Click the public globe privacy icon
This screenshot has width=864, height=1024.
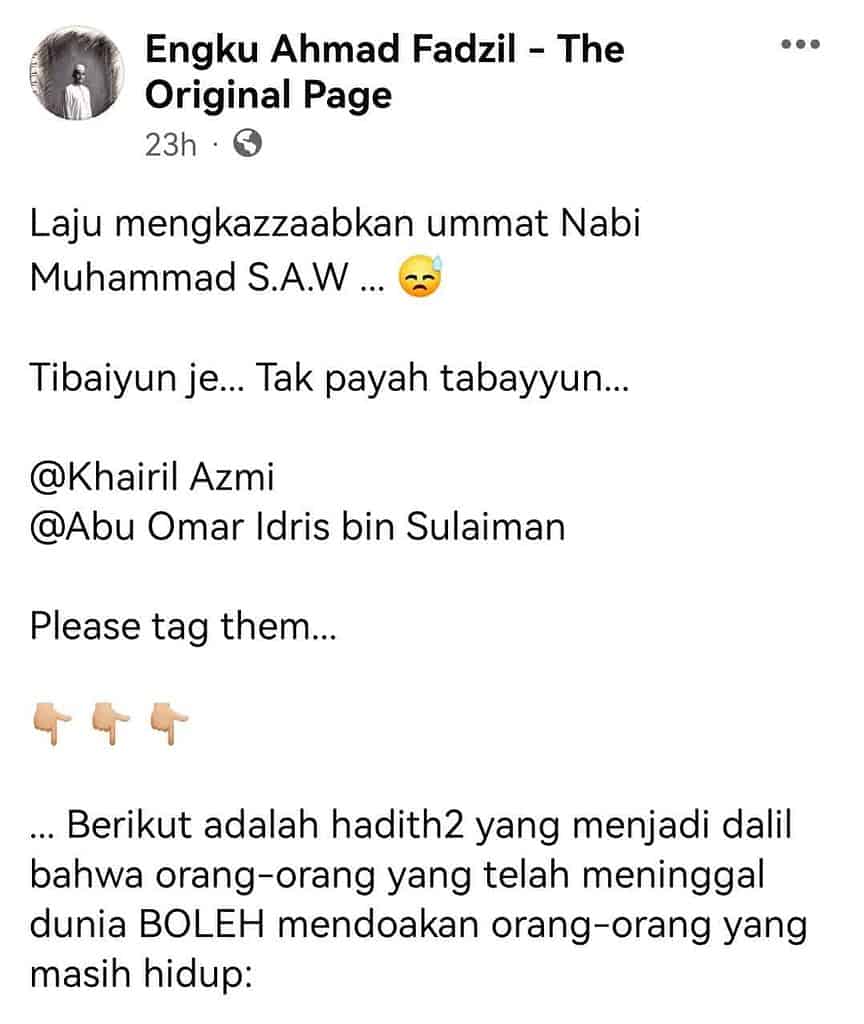[248, 144]
